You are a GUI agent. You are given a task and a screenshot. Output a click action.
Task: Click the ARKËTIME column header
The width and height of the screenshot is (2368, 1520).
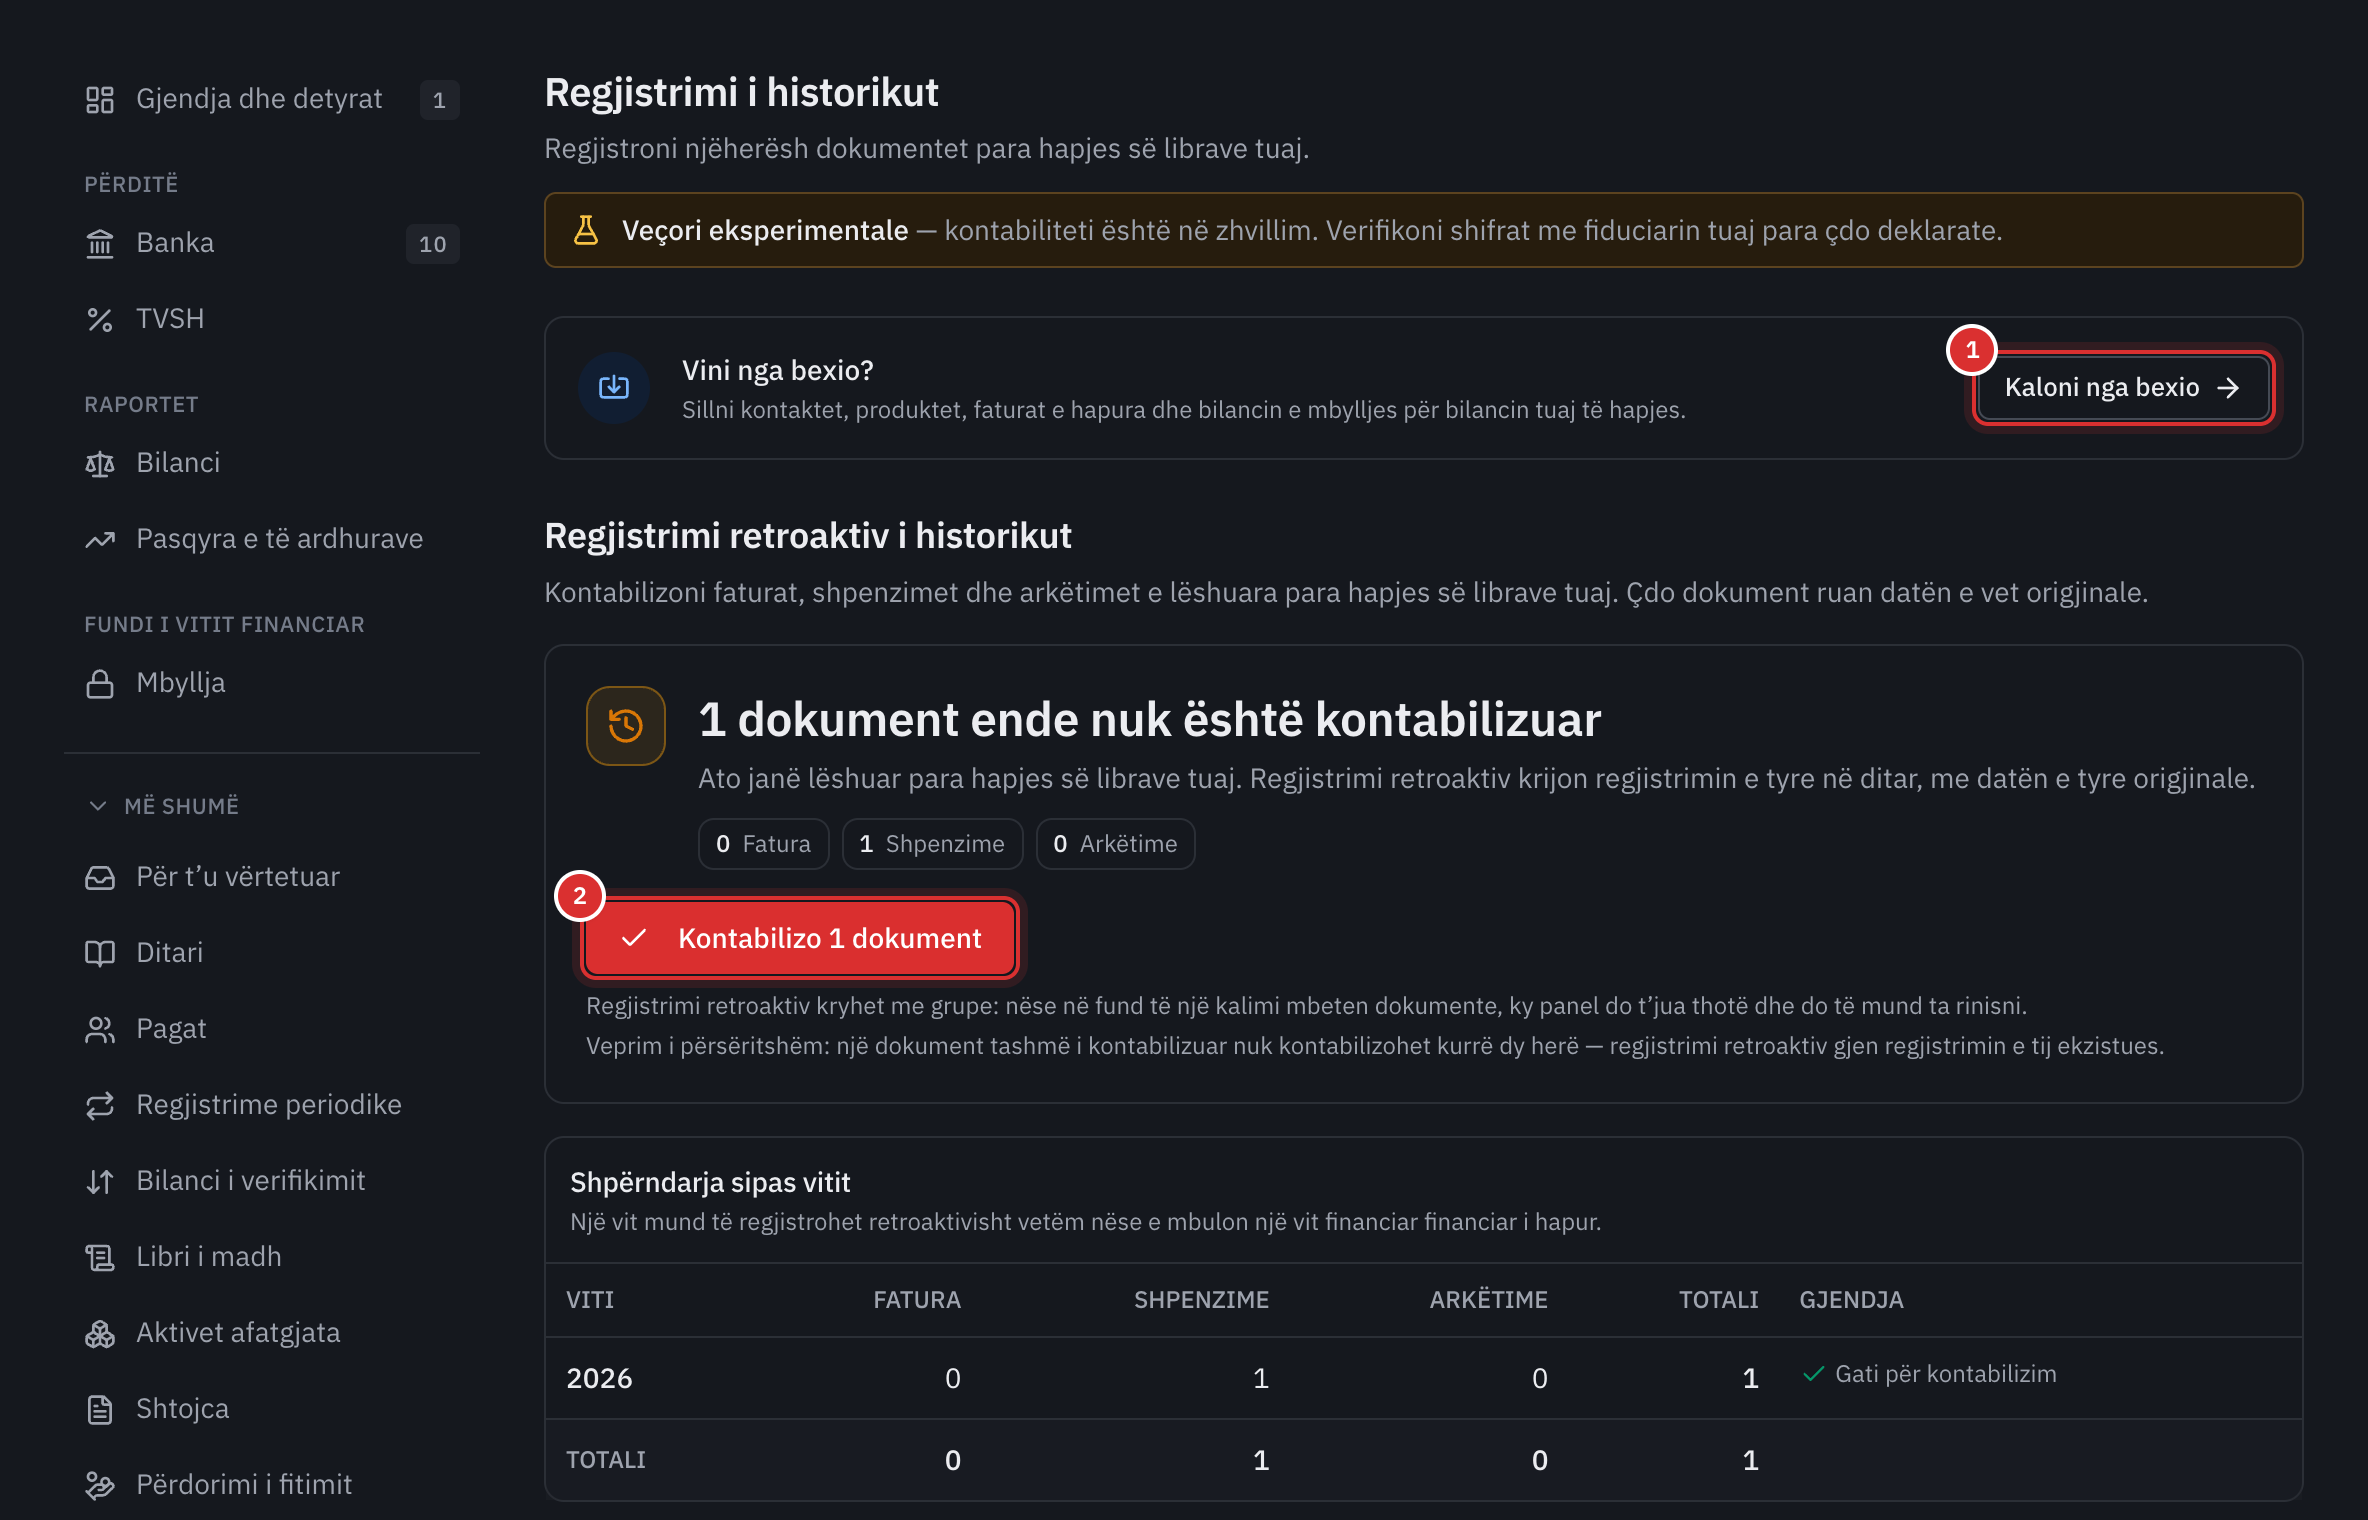pyautogui.click(x=1488, y=1300)
